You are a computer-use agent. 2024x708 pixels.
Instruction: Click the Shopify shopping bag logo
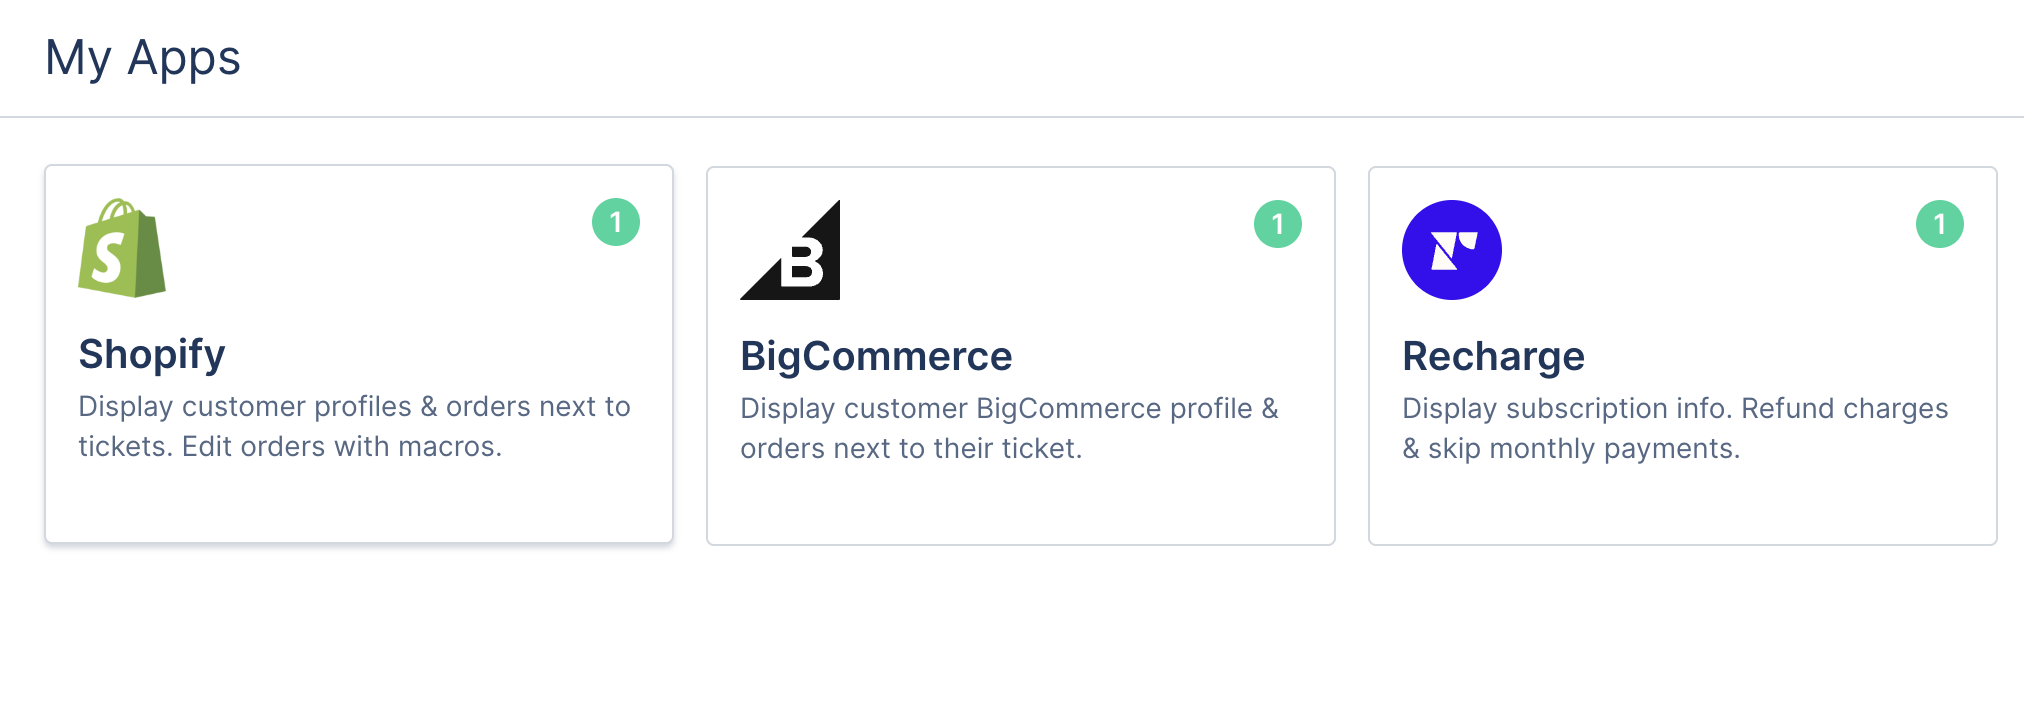pyautogui.click(x=122, y=248)
